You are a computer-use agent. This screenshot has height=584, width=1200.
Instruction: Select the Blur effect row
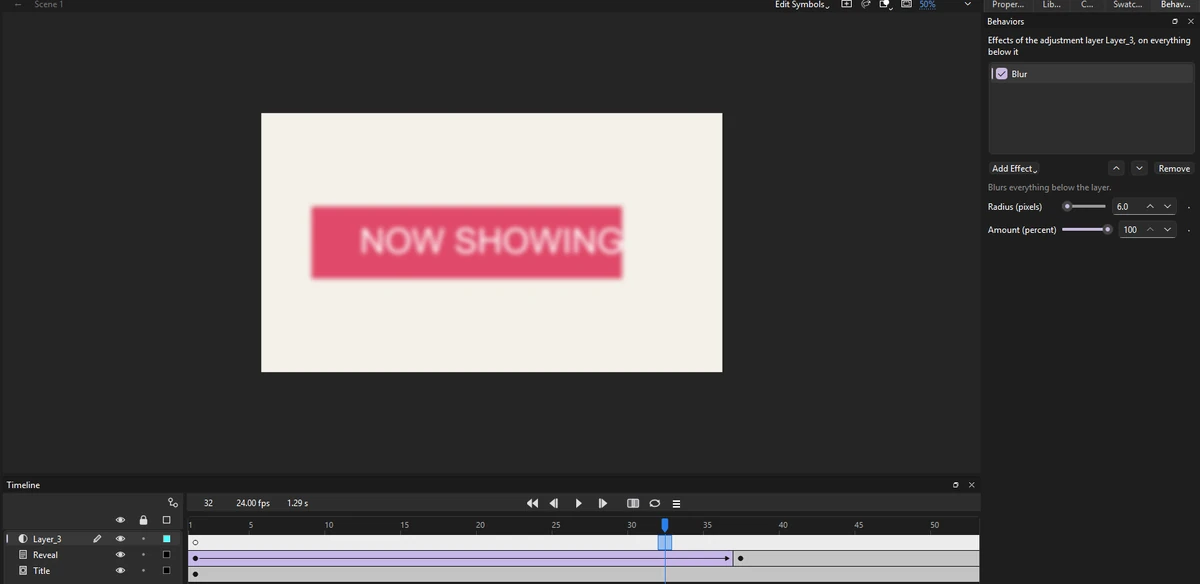tap(1090, 74)
